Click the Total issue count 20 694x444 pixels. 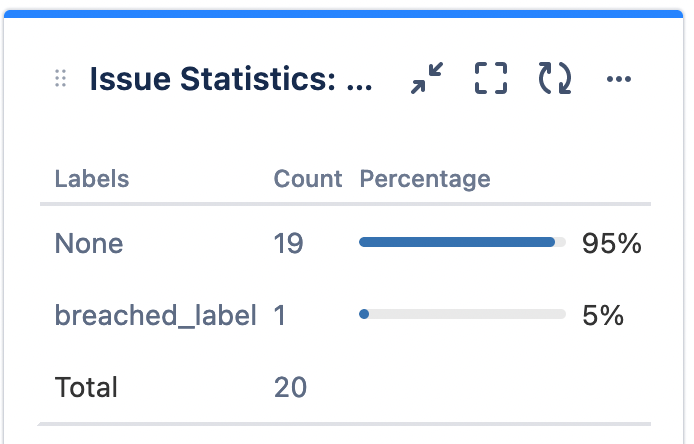pos(290,387)
